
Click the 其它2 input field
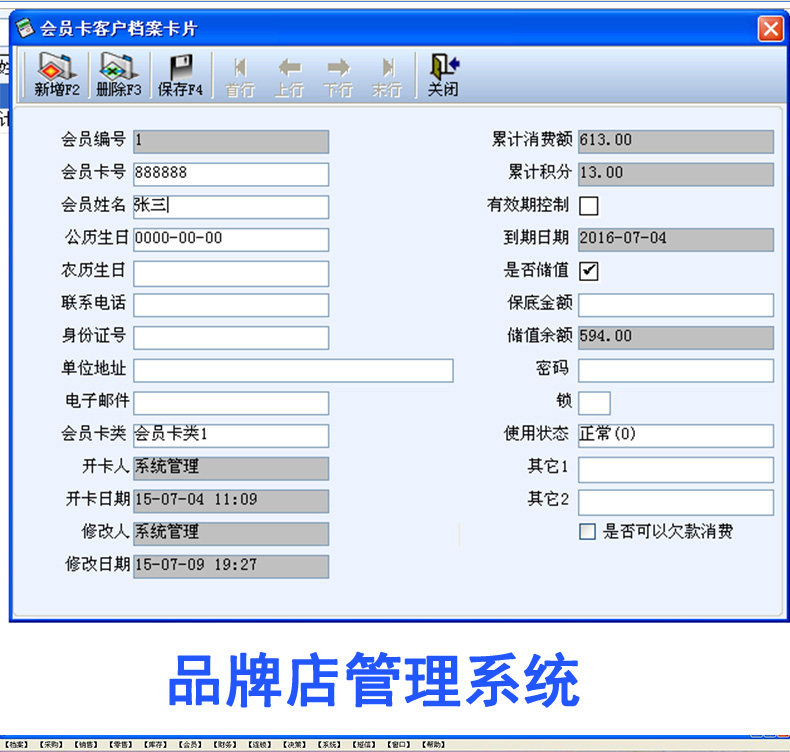click(676, 501)
